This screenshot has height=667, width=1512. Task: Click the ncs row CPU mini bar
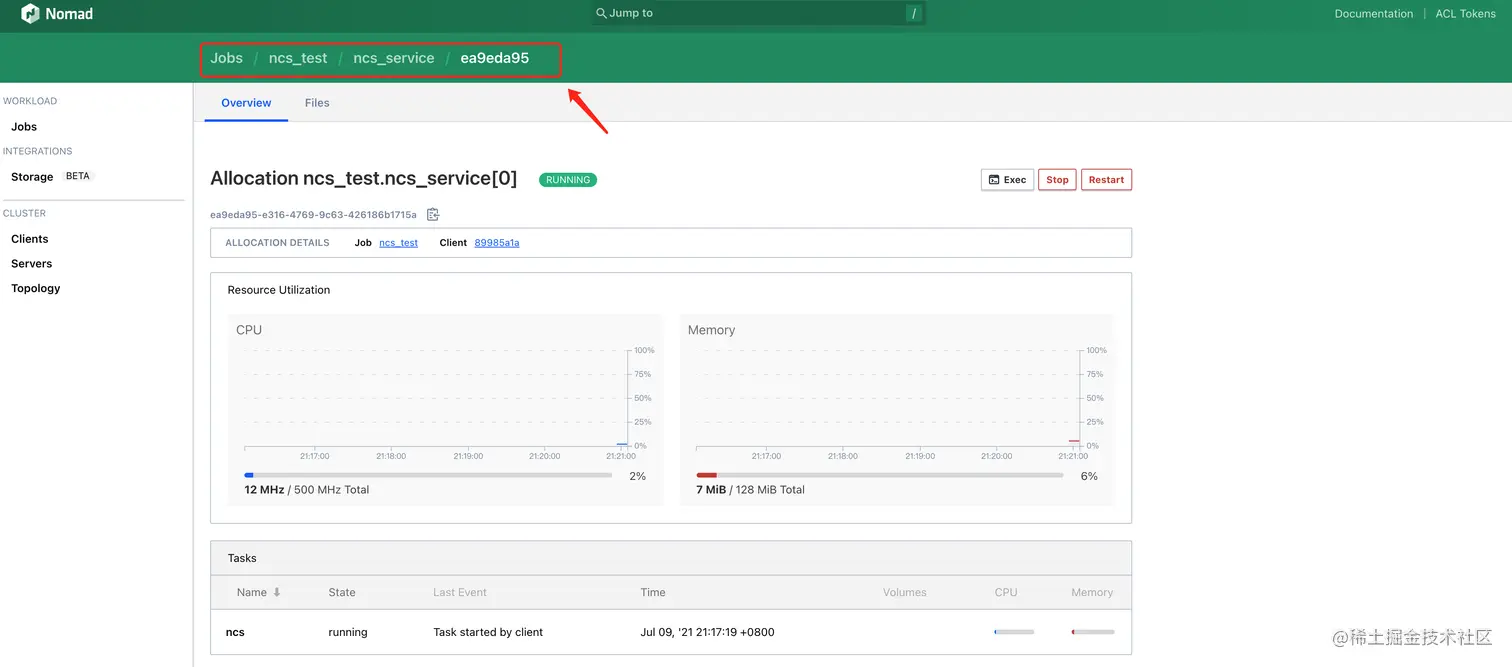pyautogui.click(x=1014, y=632)
